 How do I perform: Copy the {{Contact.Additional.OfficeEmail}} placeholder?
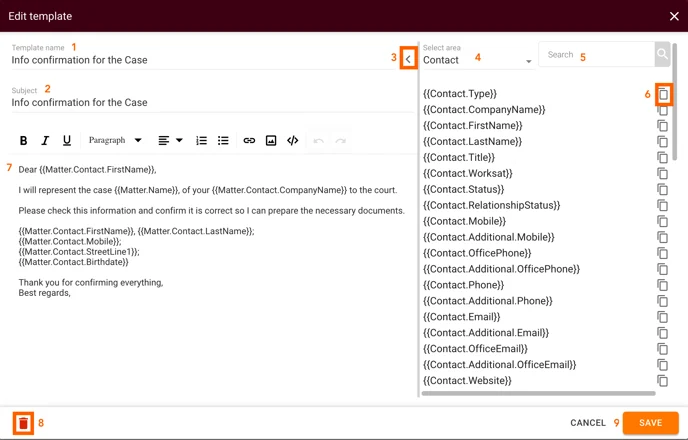tap(663, 365)
